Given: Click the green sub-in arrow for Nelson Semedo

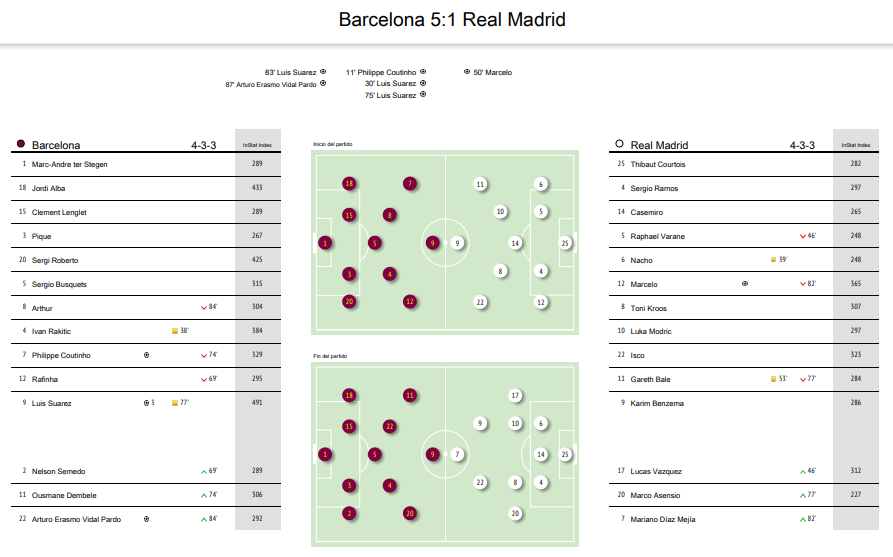Looking at the screenshot, I should point(204,472).
